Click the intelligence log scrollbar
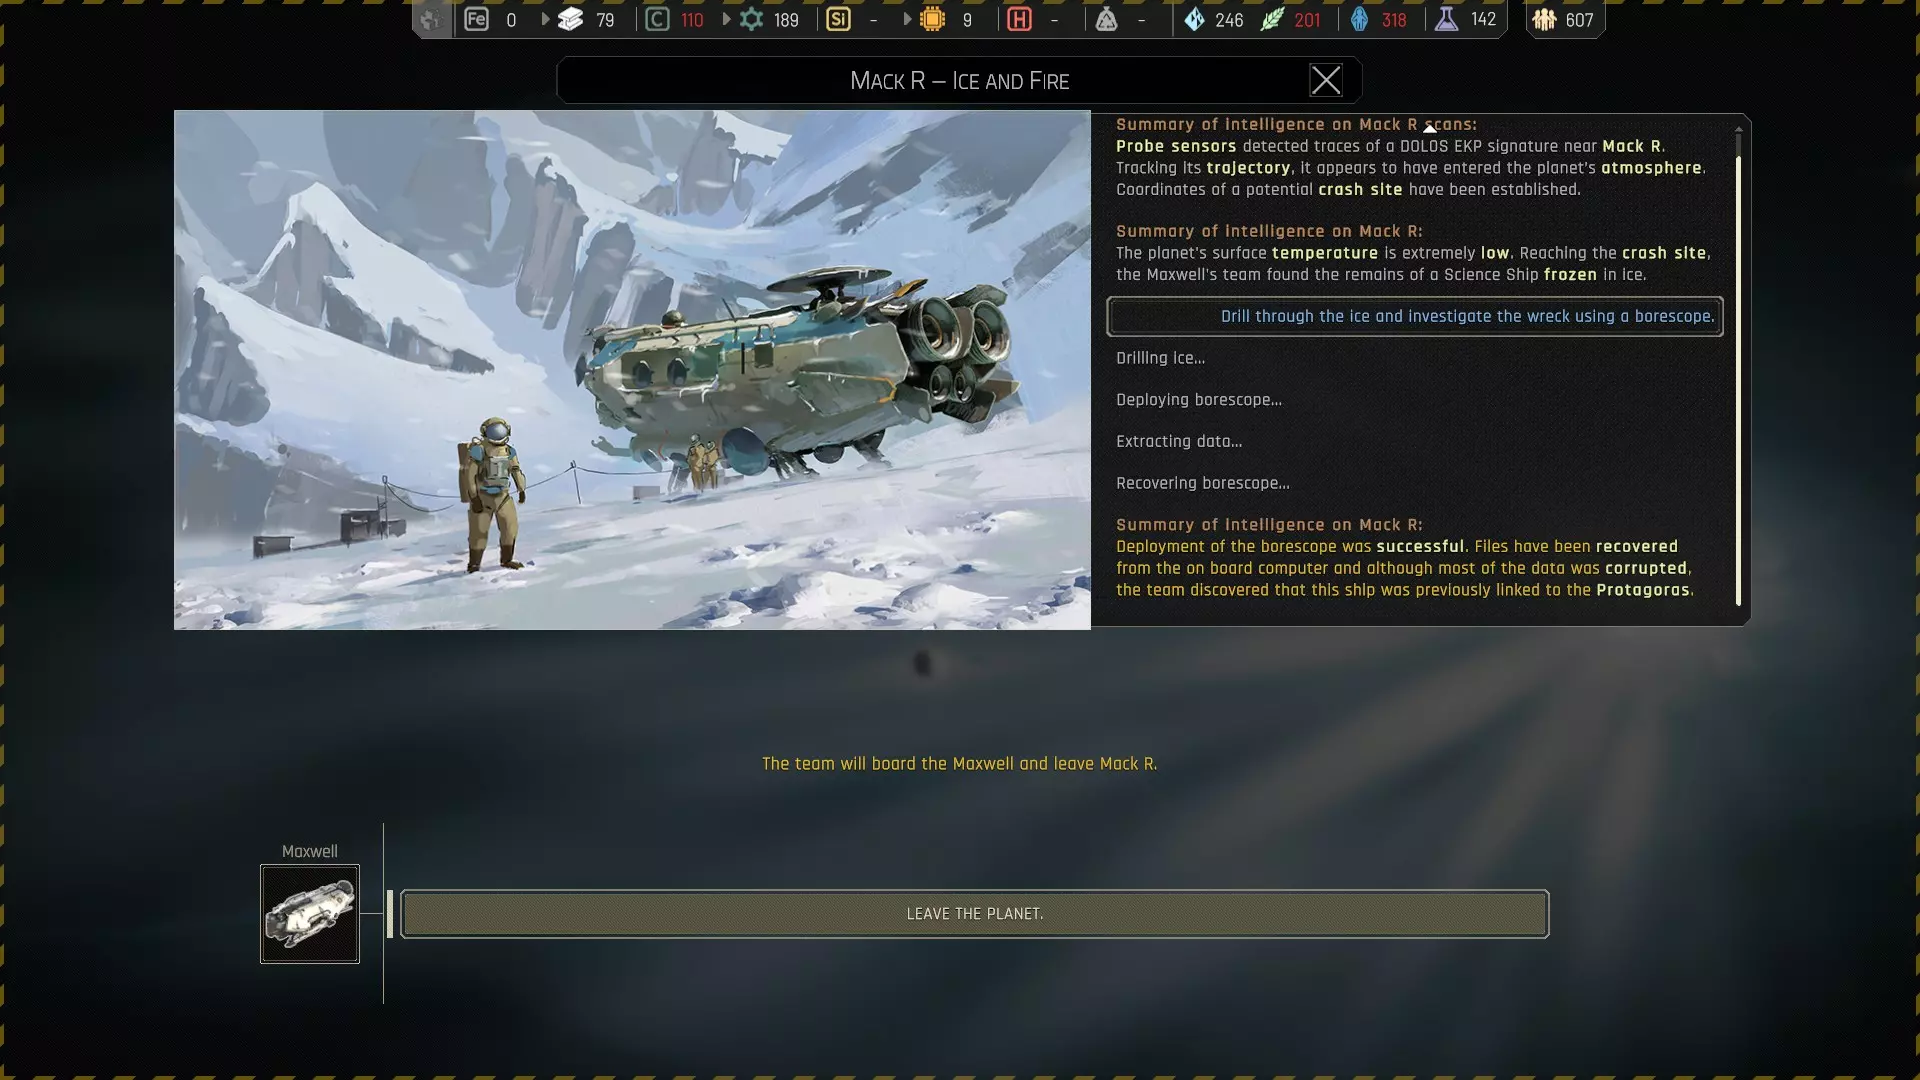The height and width of the screenshot is (1080, 1920). [1738, 380]
